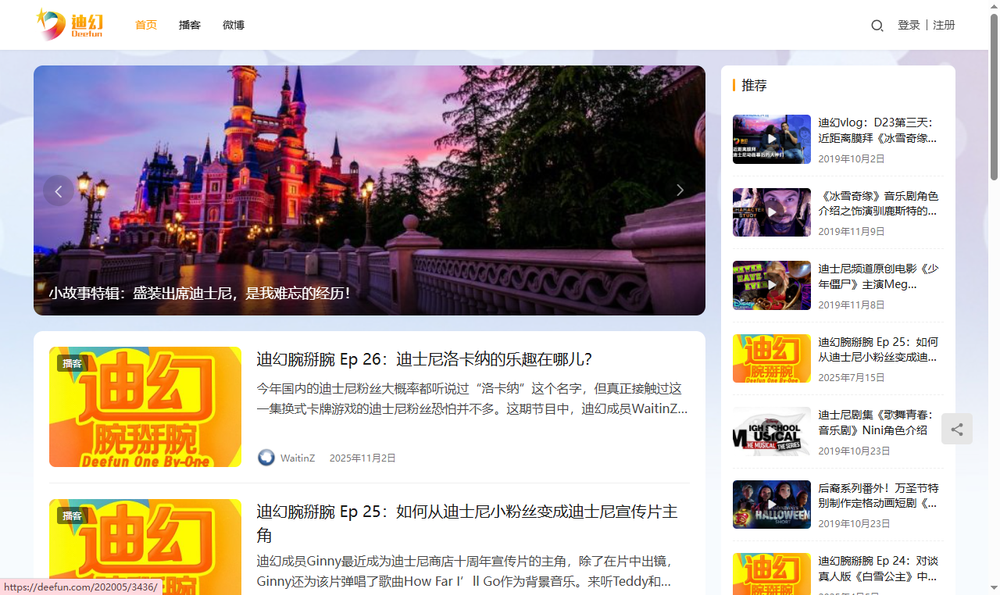Click the carousel previous arrow
This screenshot has height=595, width=1000.
[x=58, y=190]
